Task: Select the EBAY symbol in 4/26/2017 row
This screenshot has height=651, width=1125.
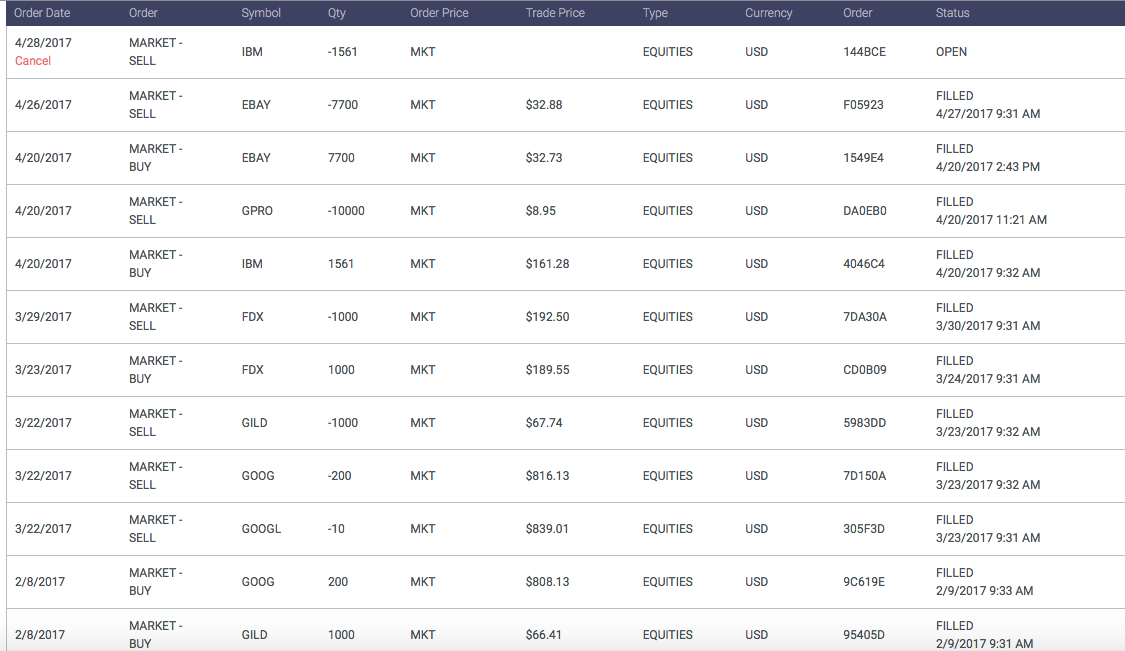Action: click(x=256, y=105)
